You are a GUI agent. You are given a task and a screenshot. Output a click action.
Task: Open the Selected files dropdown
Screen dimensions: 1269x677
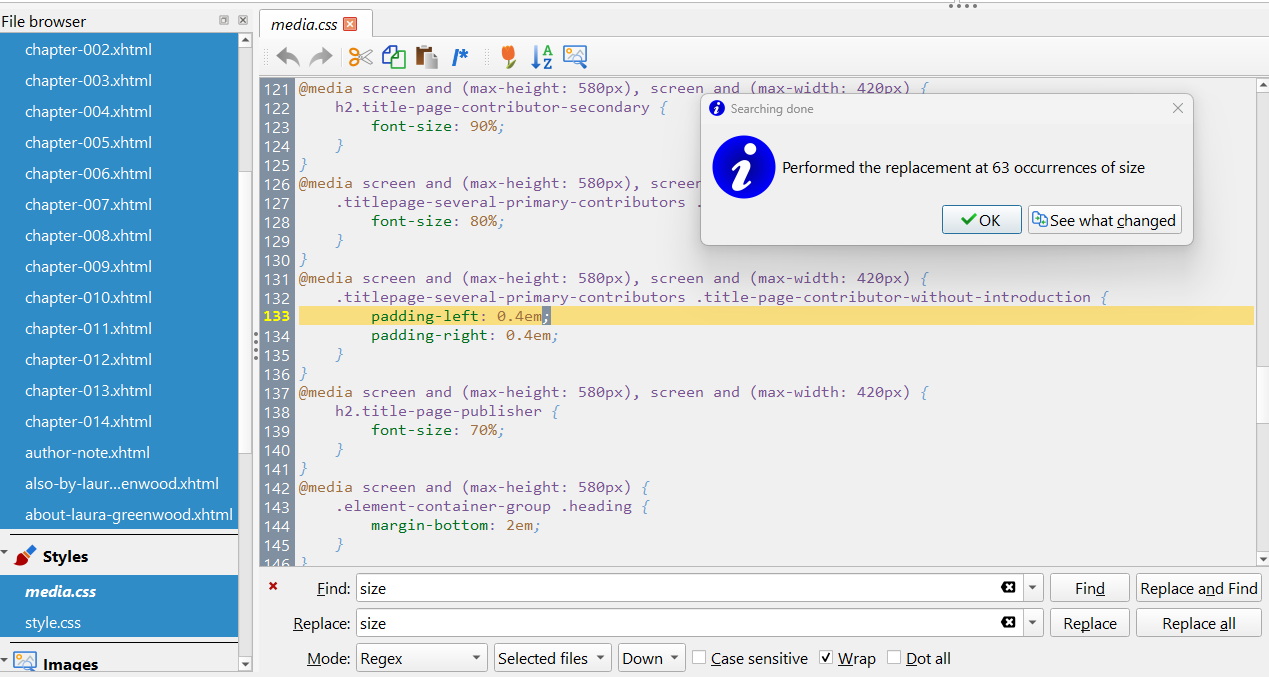coord(553,658)
